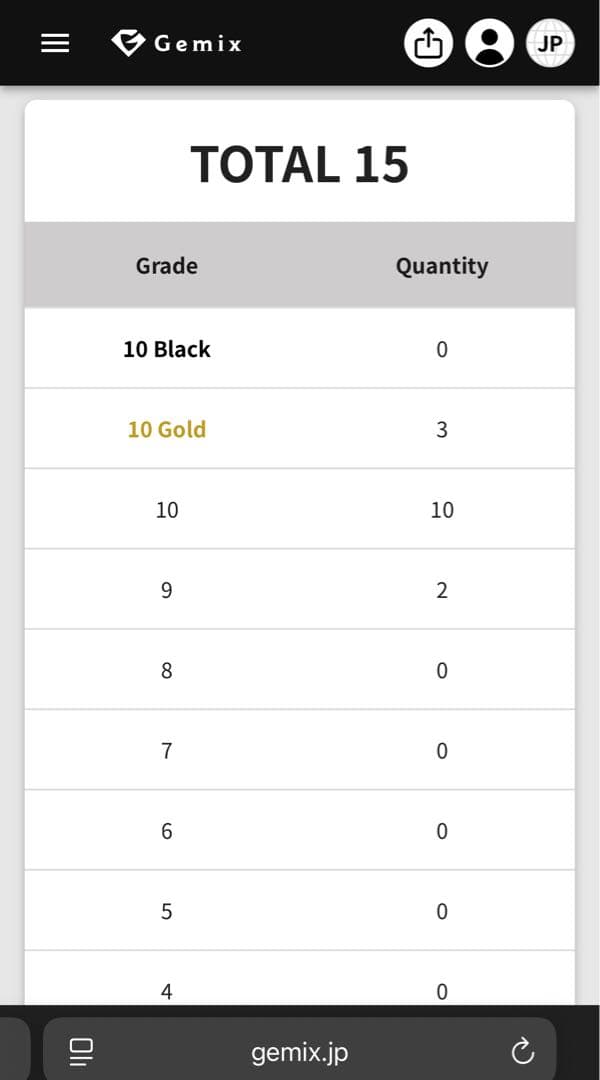The height and width of the screenshot is (1080, 600).
Task: Click the grade 7 row label
Action: pos(167,751)
